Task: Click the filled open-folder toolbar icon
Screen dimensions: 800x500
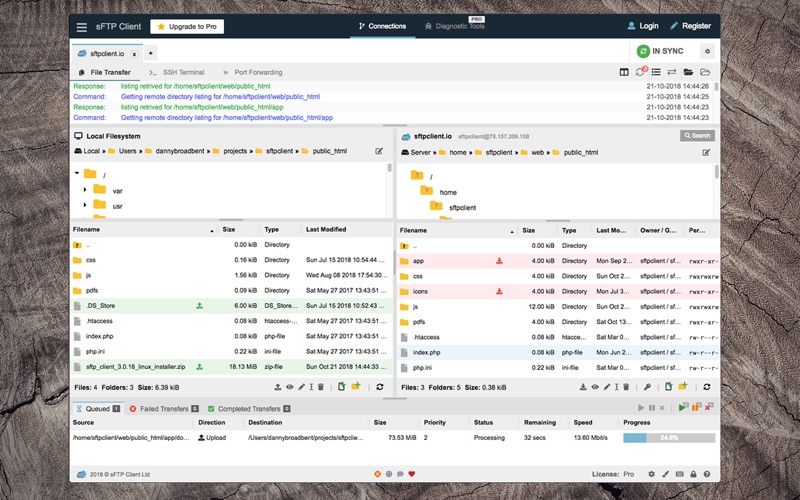Action: point(688,72)
